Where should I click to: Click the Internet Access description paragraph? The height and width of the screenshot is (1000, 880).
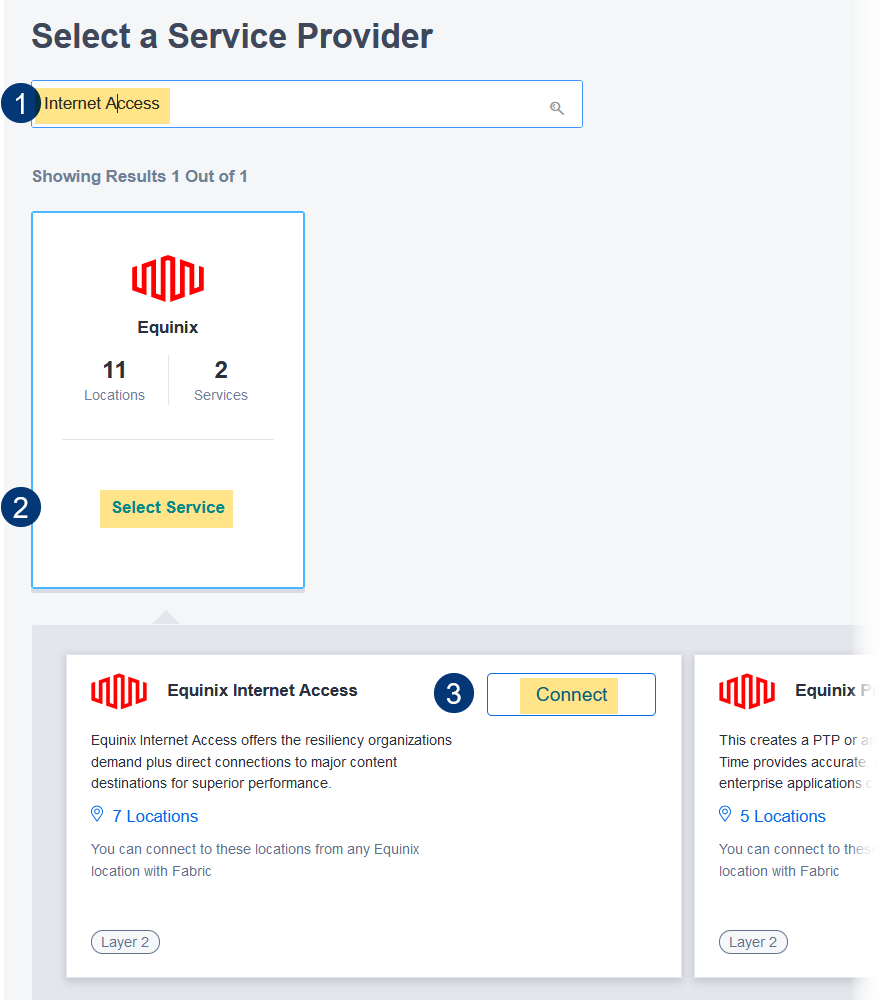[271, 761]
